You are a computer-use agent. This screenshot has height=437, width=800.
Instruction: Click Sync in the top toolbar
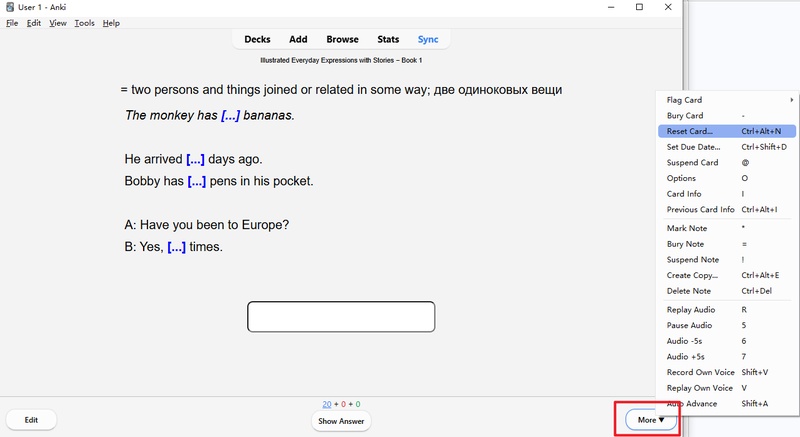tap(428, 39)
